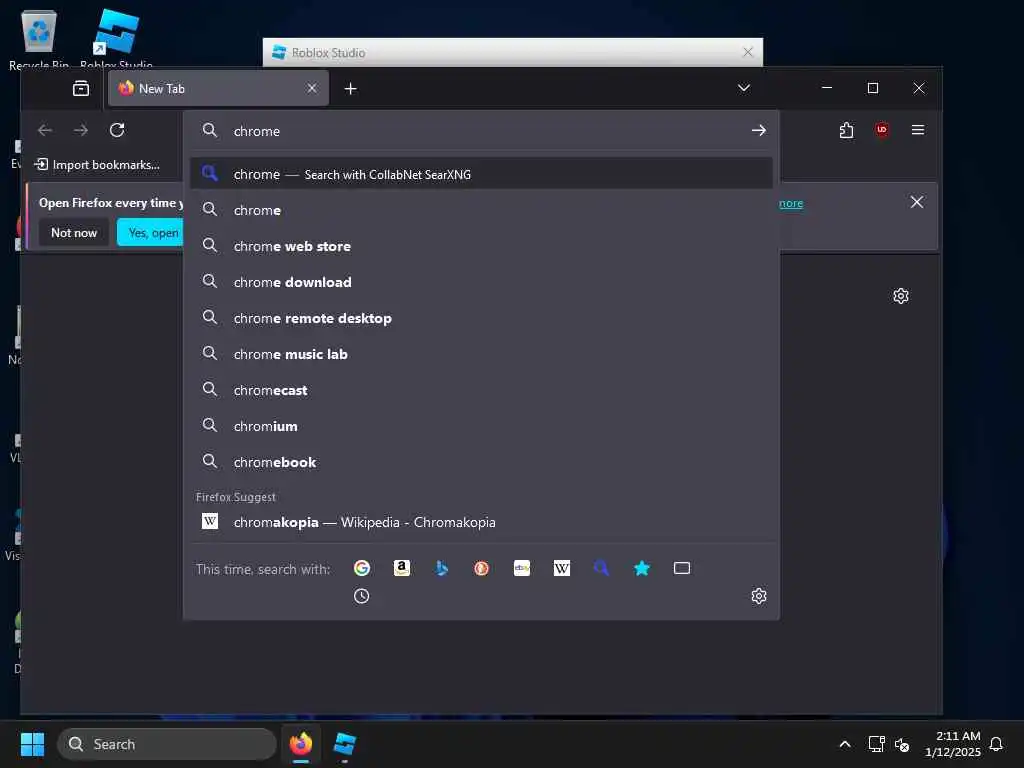Open Chromakopia Wikipedia suggestion
The height and width of the screenshot is (768, 1024).
(x=481, y=522)
